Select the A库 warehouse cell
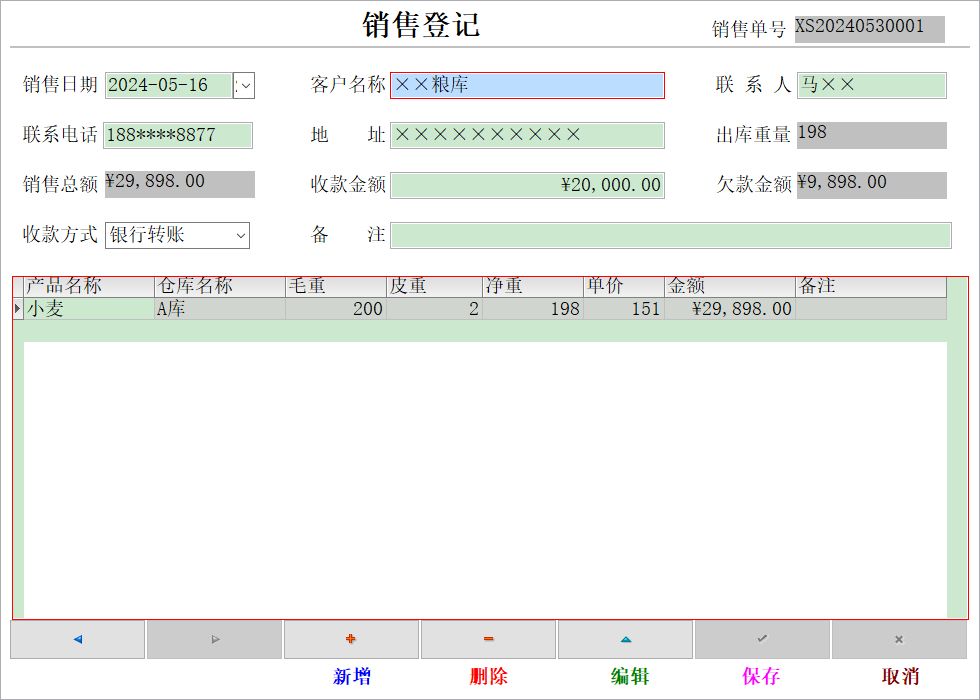Viewport: 980px width, 700px height. point(220,309)
